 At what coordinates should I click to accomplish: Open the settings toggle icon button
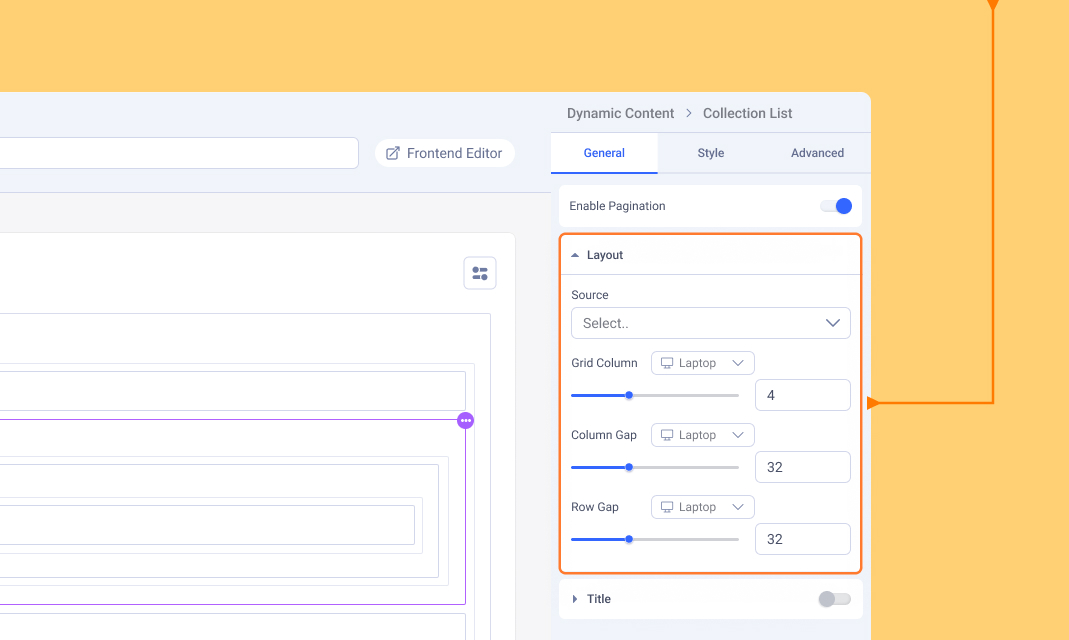pos(480,273)
